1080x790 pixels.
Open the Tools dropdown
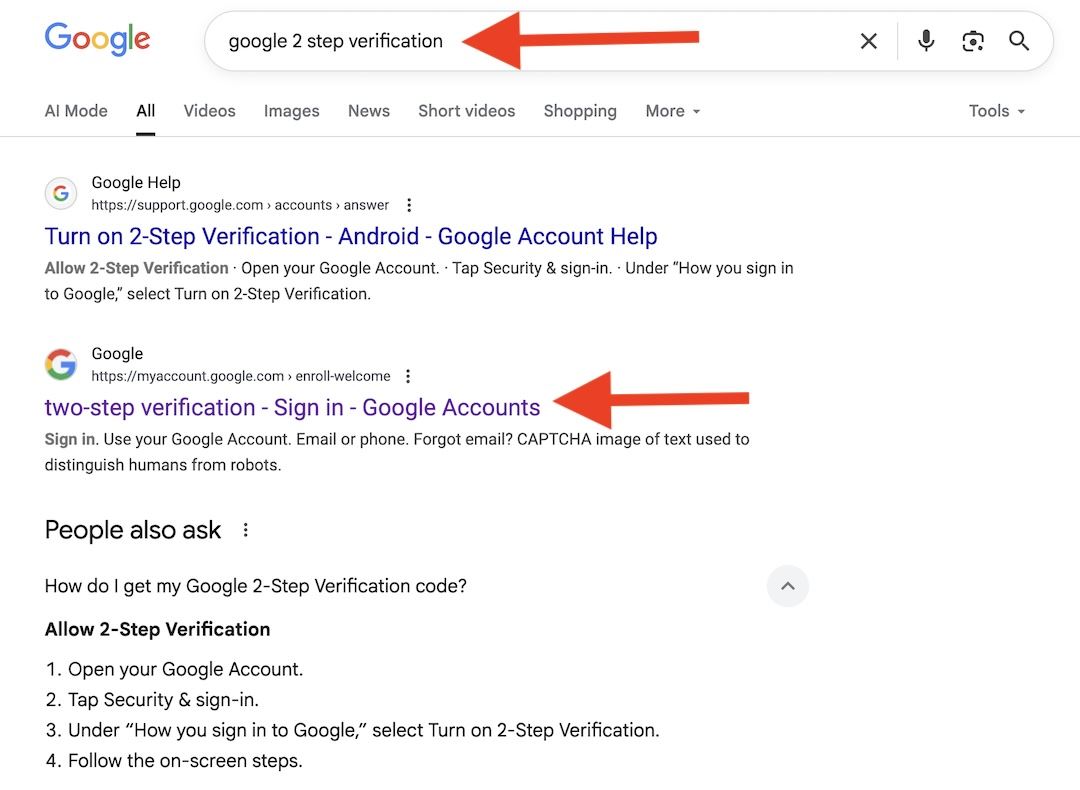tap(997, 111)
